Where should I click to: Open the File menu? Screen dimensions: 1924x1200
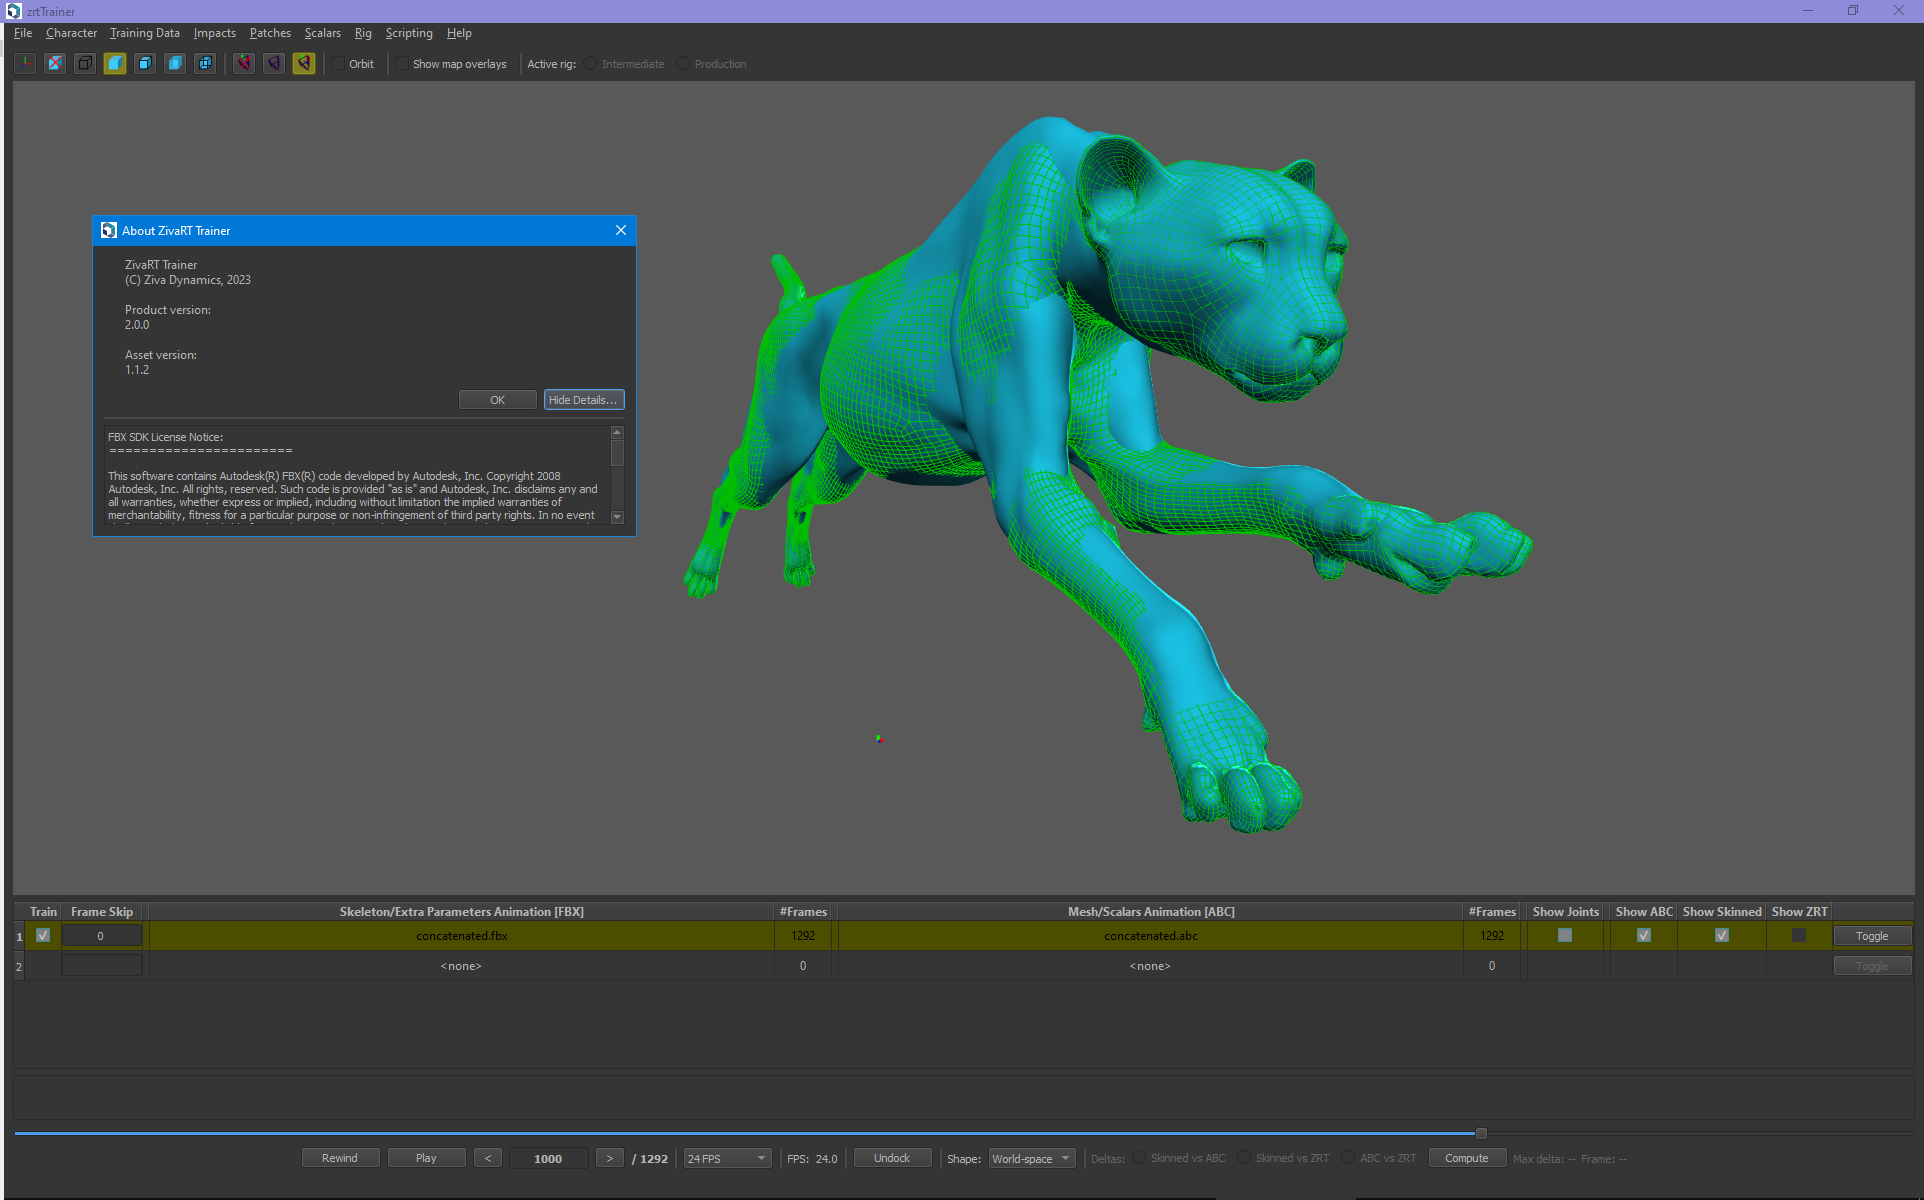(23, 33)
